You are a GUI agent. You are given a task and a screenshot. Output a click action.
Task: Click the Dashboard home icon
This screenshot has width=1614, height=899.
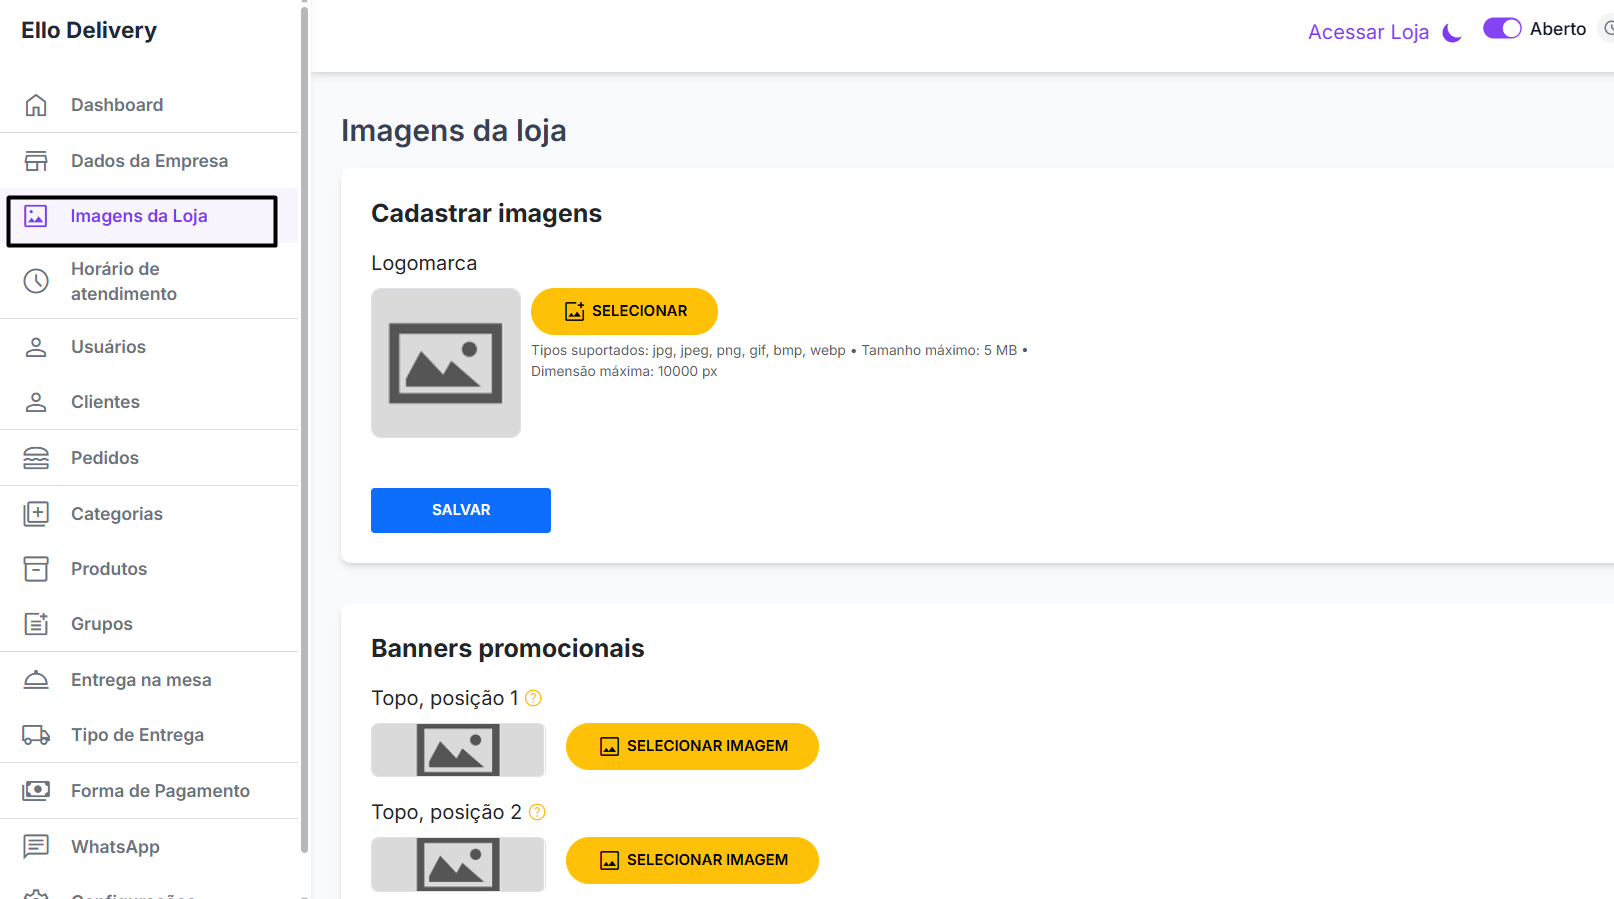click(36, 105)
